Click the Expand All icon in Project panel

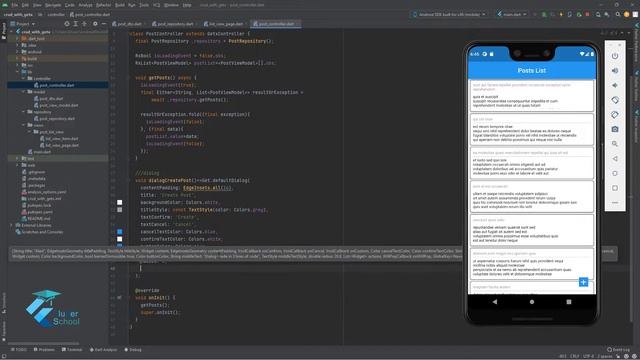pos(76,24)
